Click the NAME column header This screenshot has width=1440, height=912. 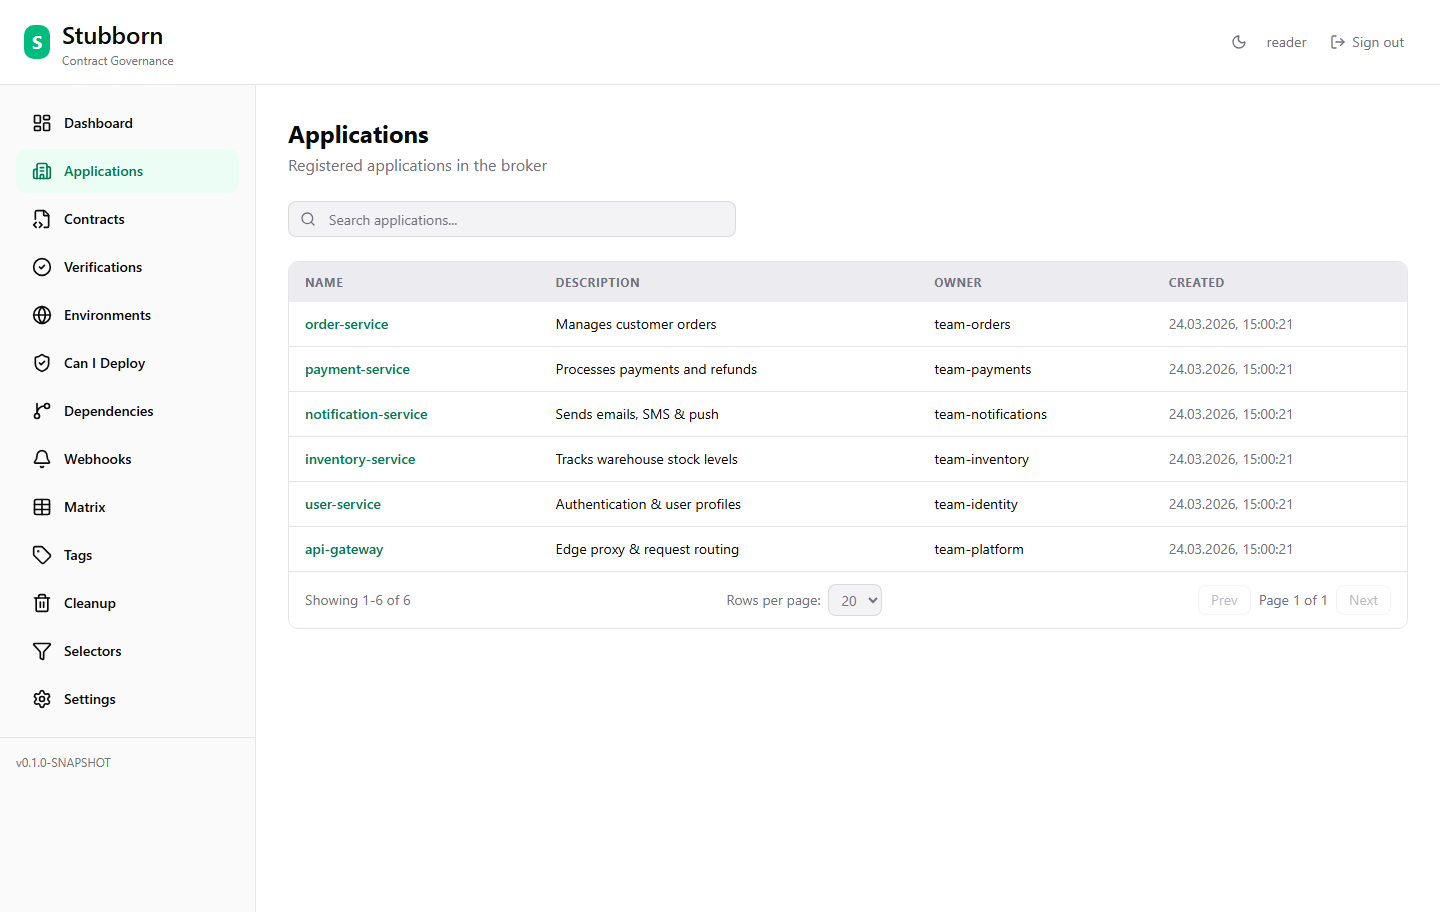click(x=324, y=282)
